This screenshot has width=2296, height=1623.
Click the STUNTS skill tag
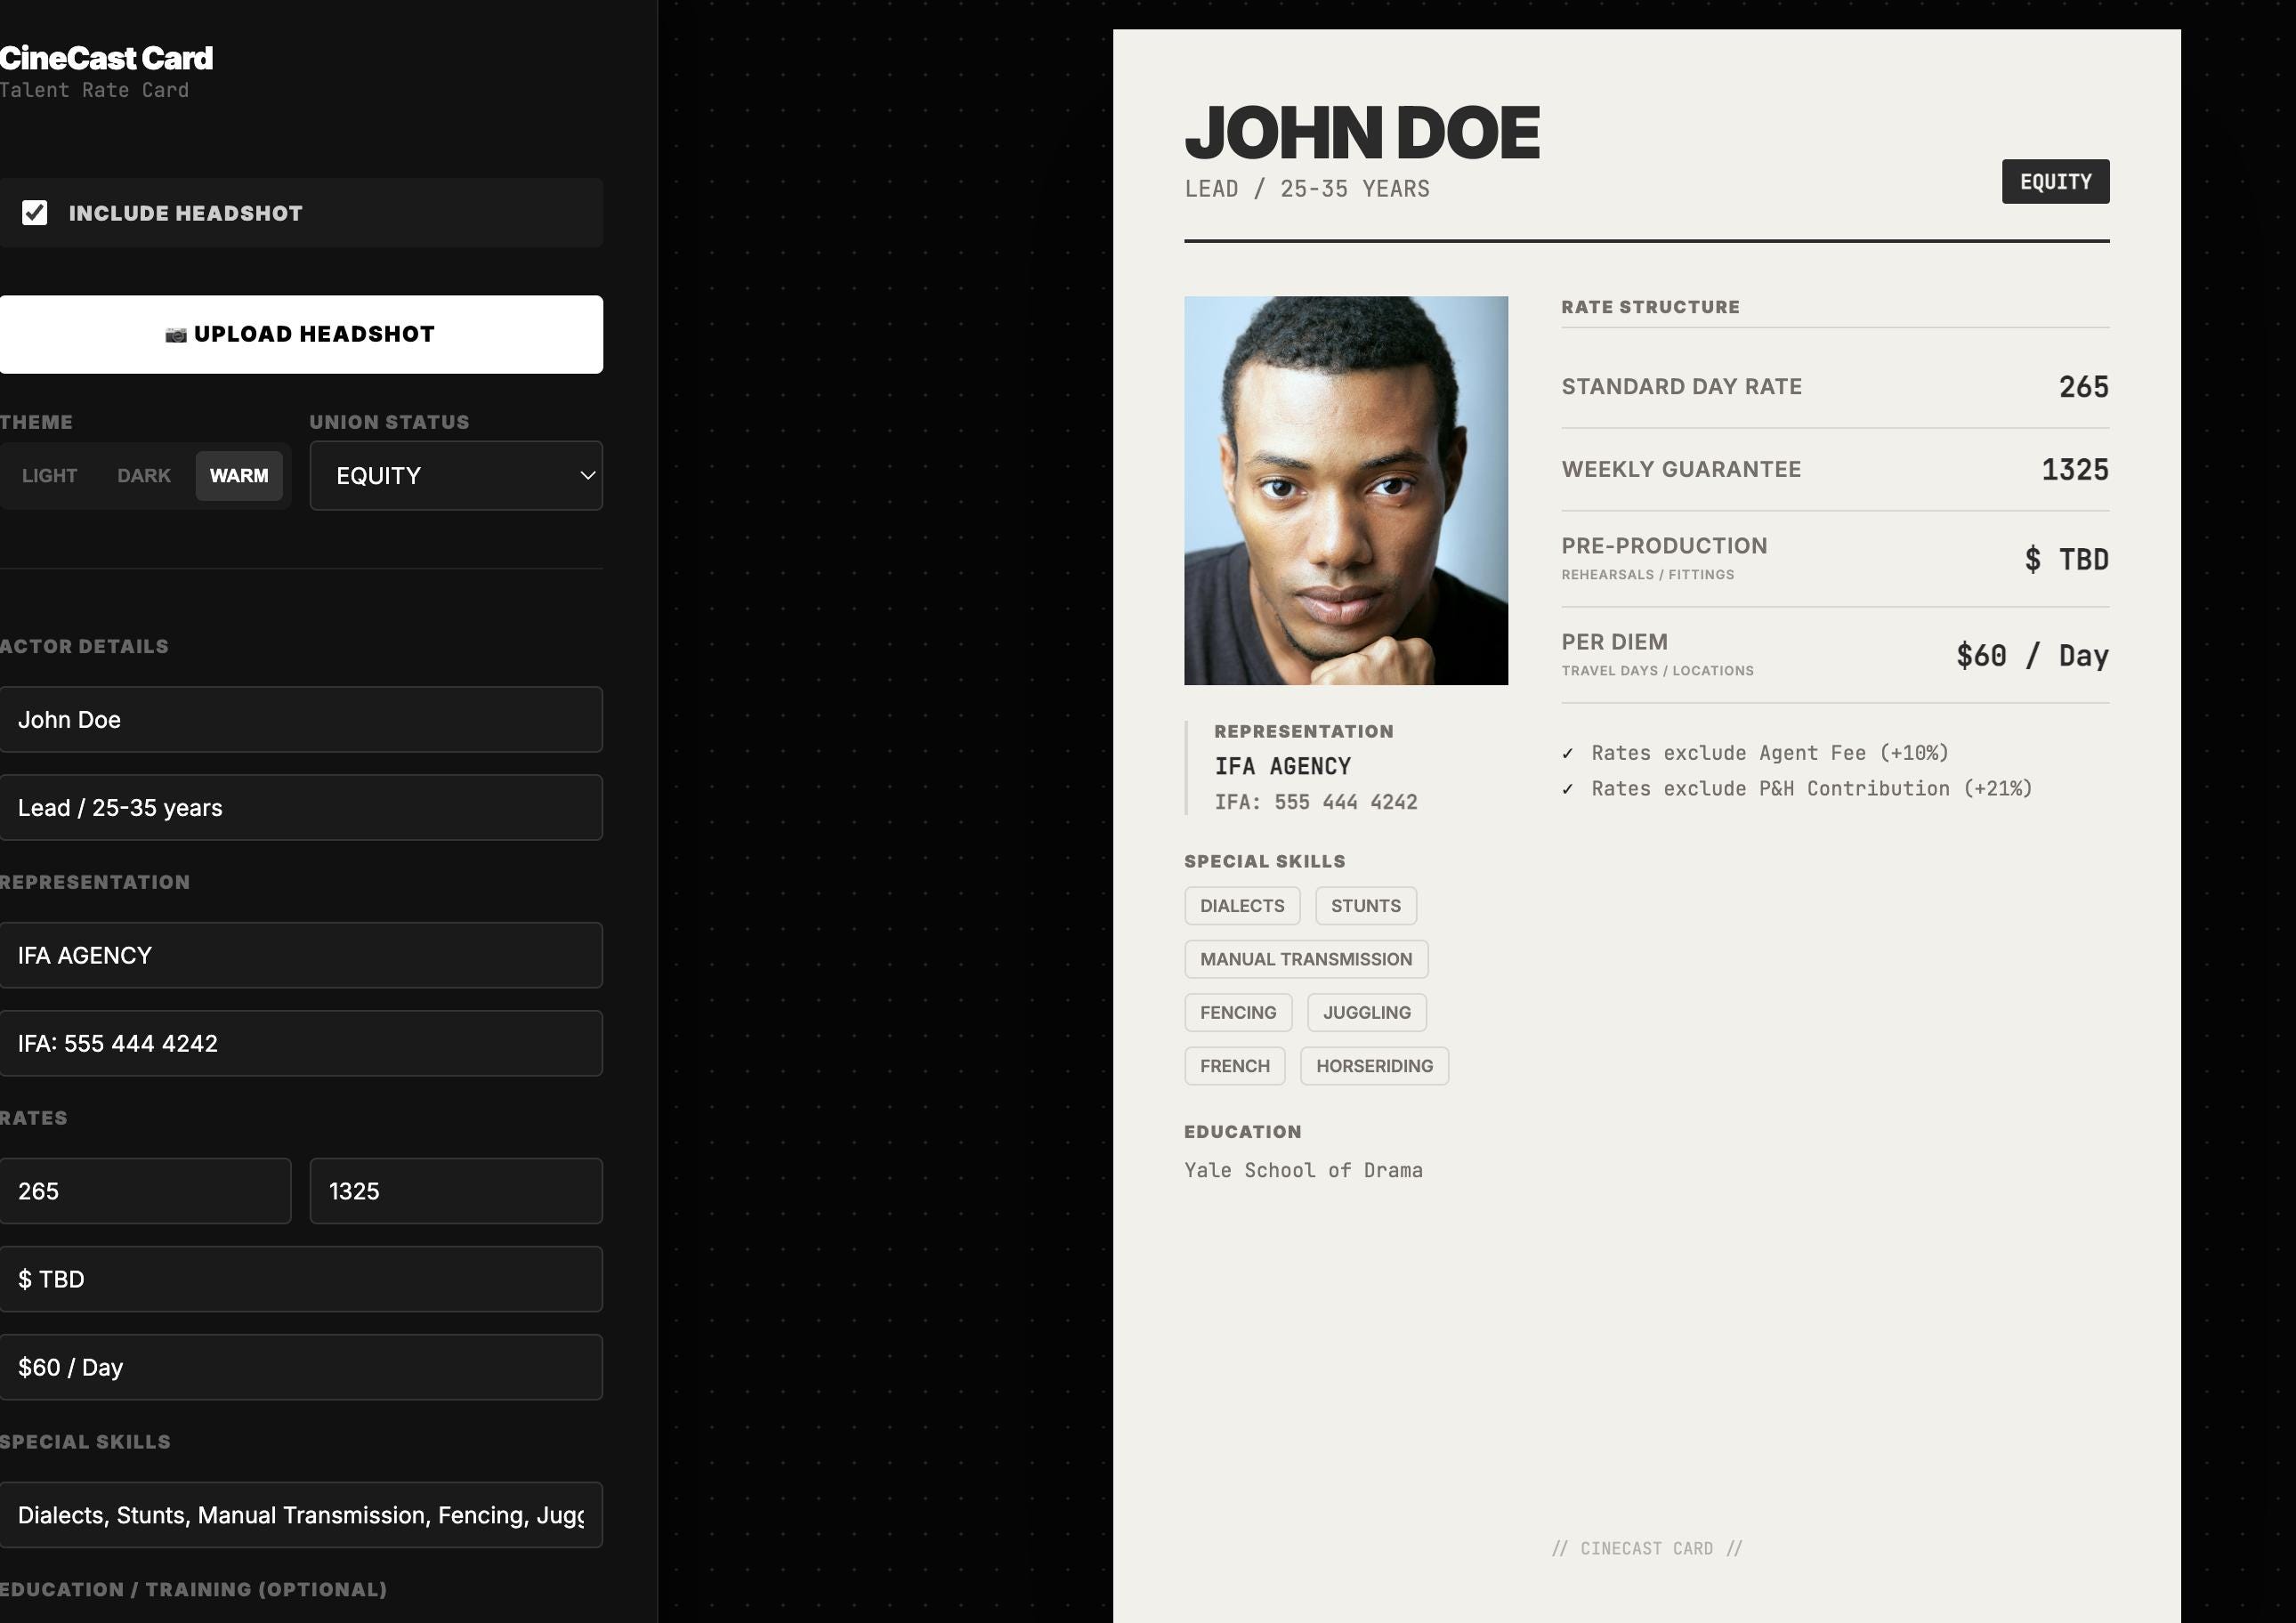click(x=1365, y=906)
